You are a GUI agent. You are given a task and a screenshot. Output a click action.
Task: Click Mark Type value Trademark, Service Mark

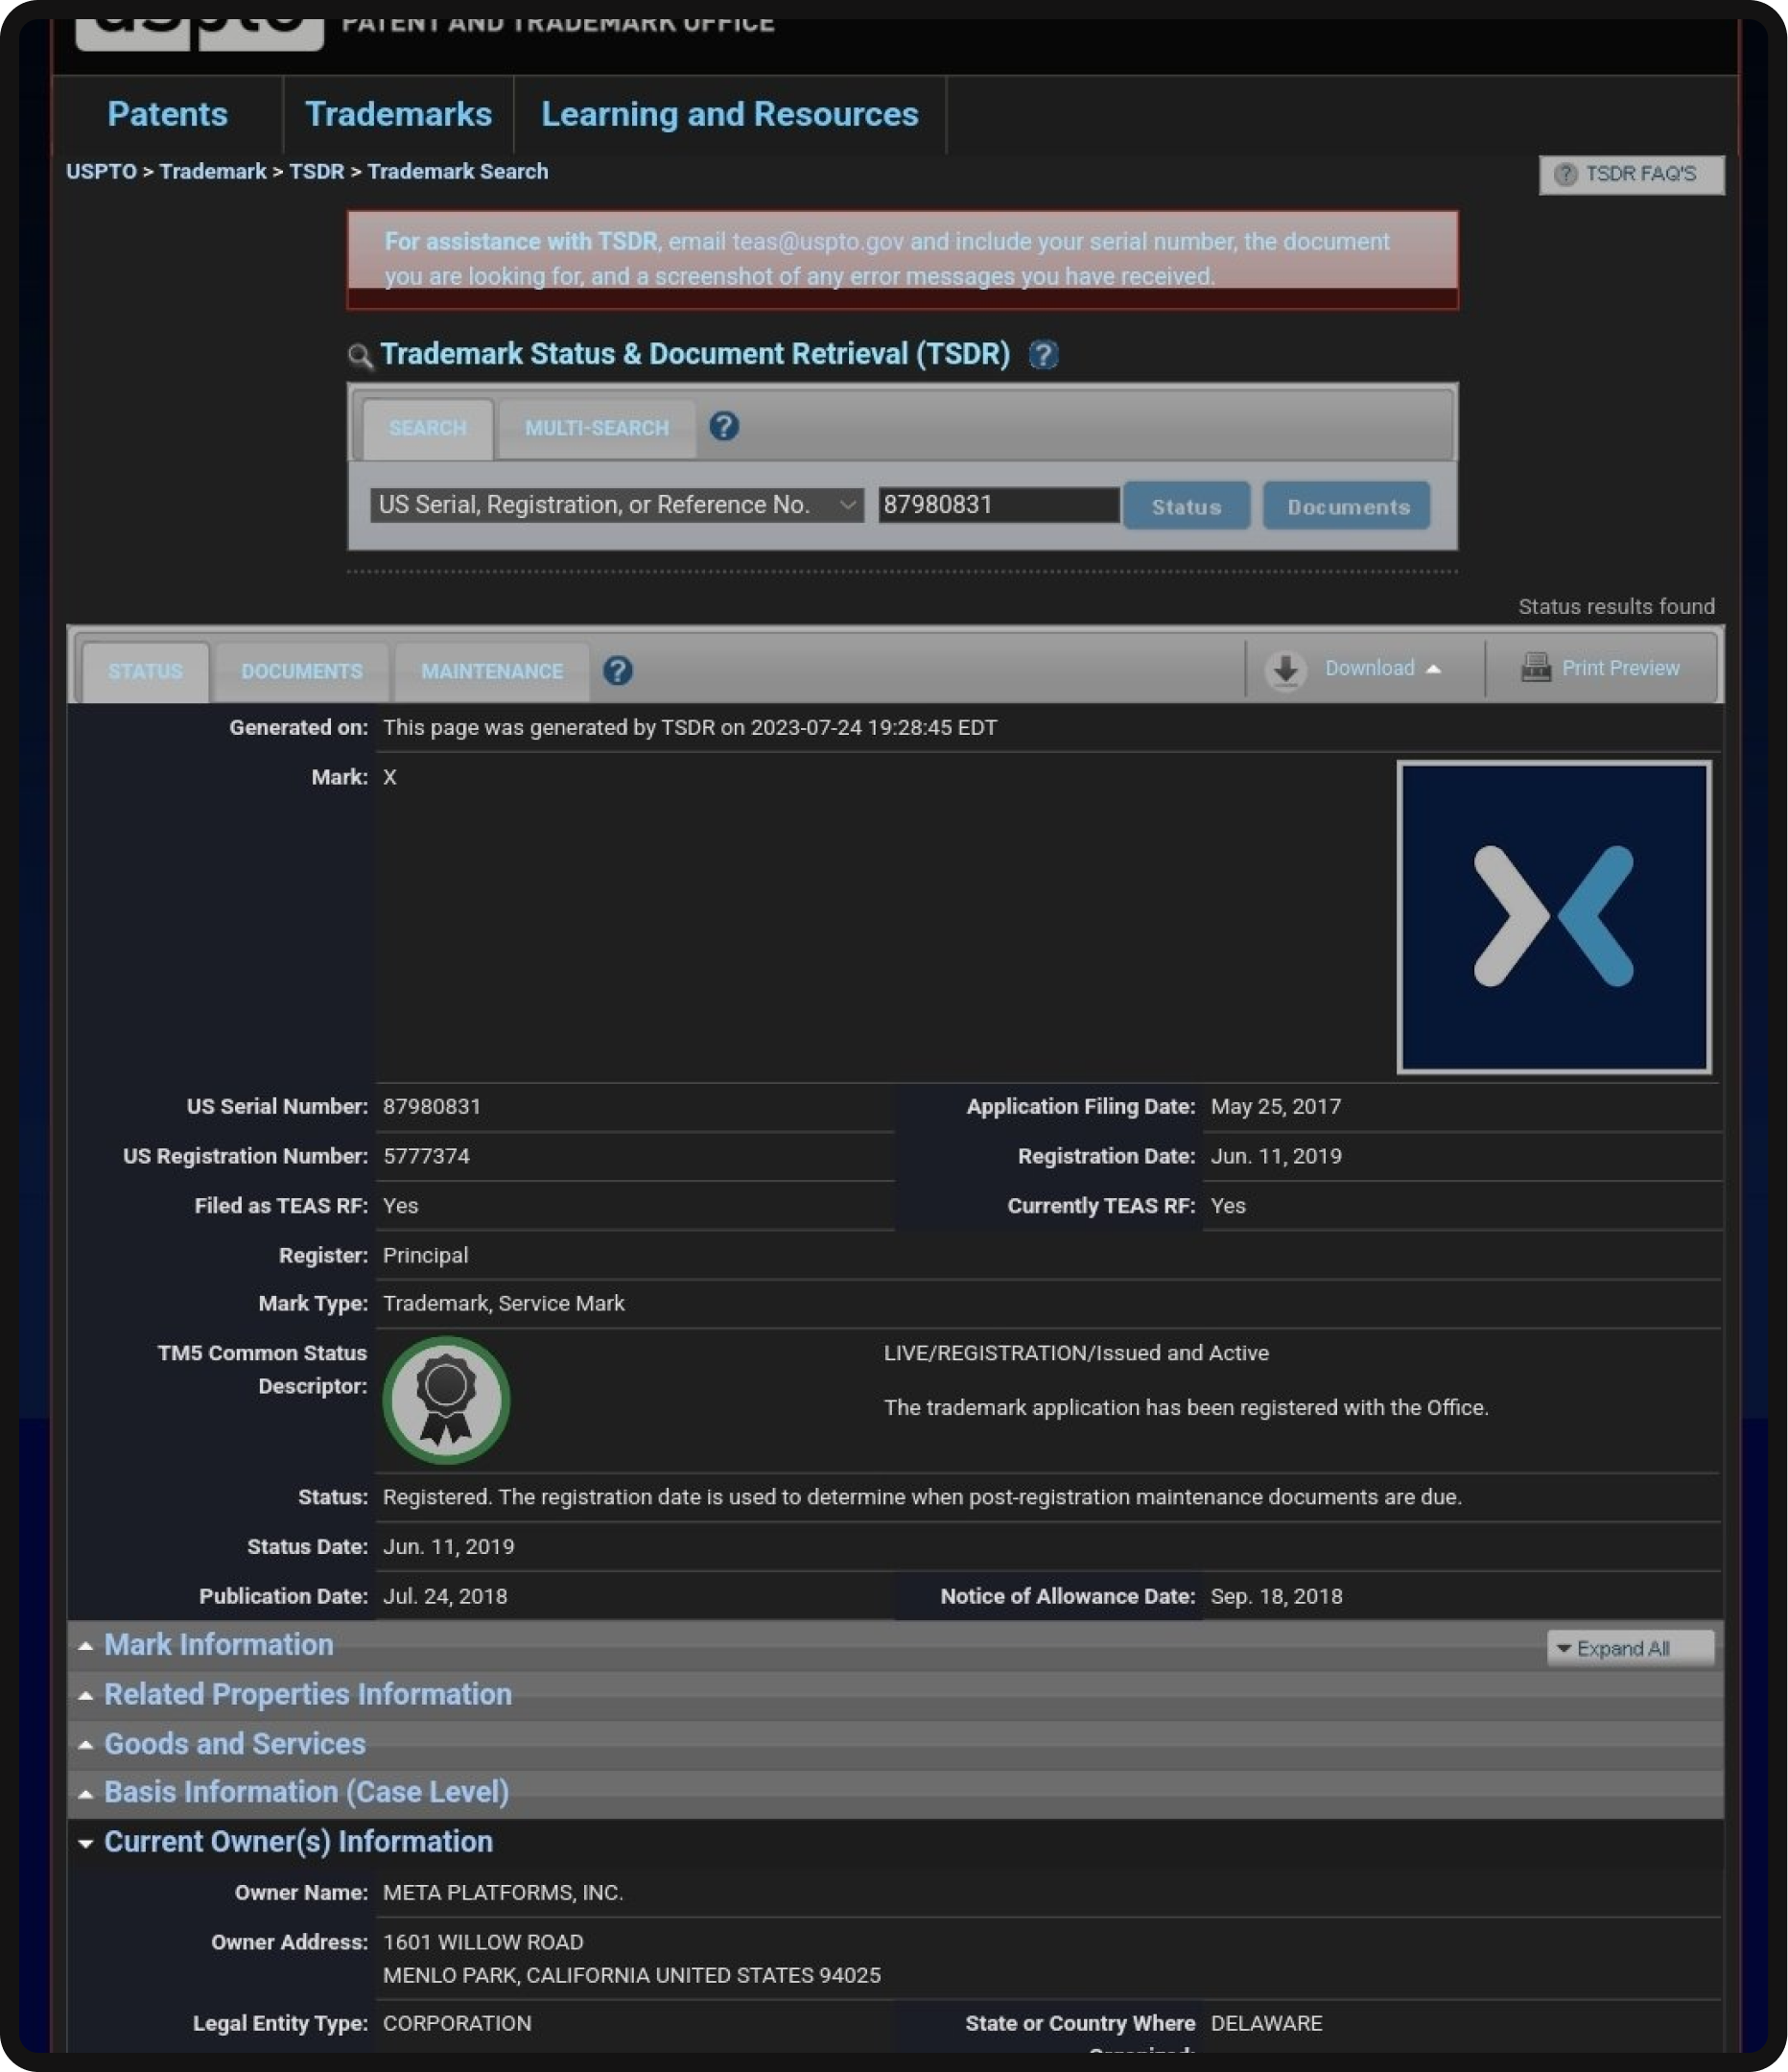pyautogui.click(x=504, y=1304)
